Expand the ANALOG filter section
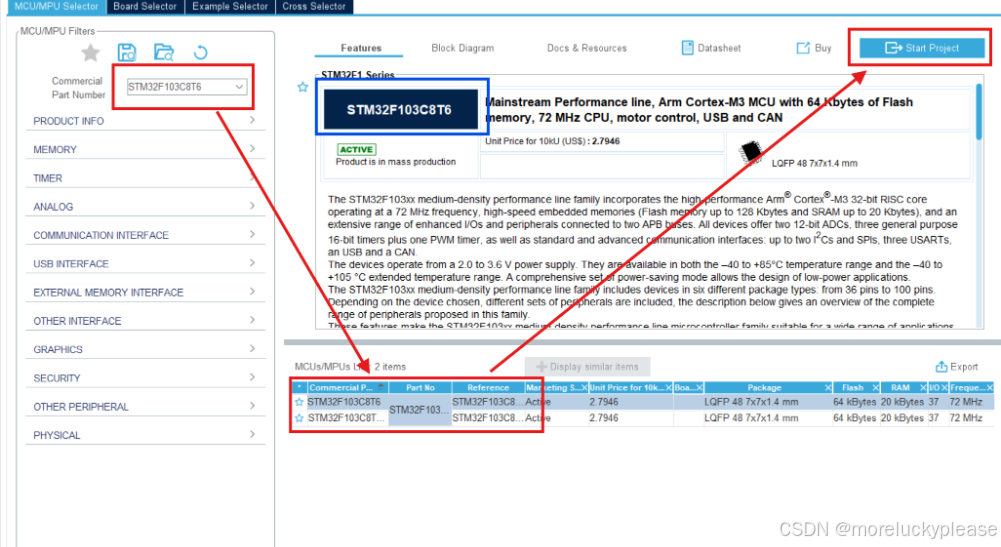This screenshot has width=1001, height=547. pos(145,207)
